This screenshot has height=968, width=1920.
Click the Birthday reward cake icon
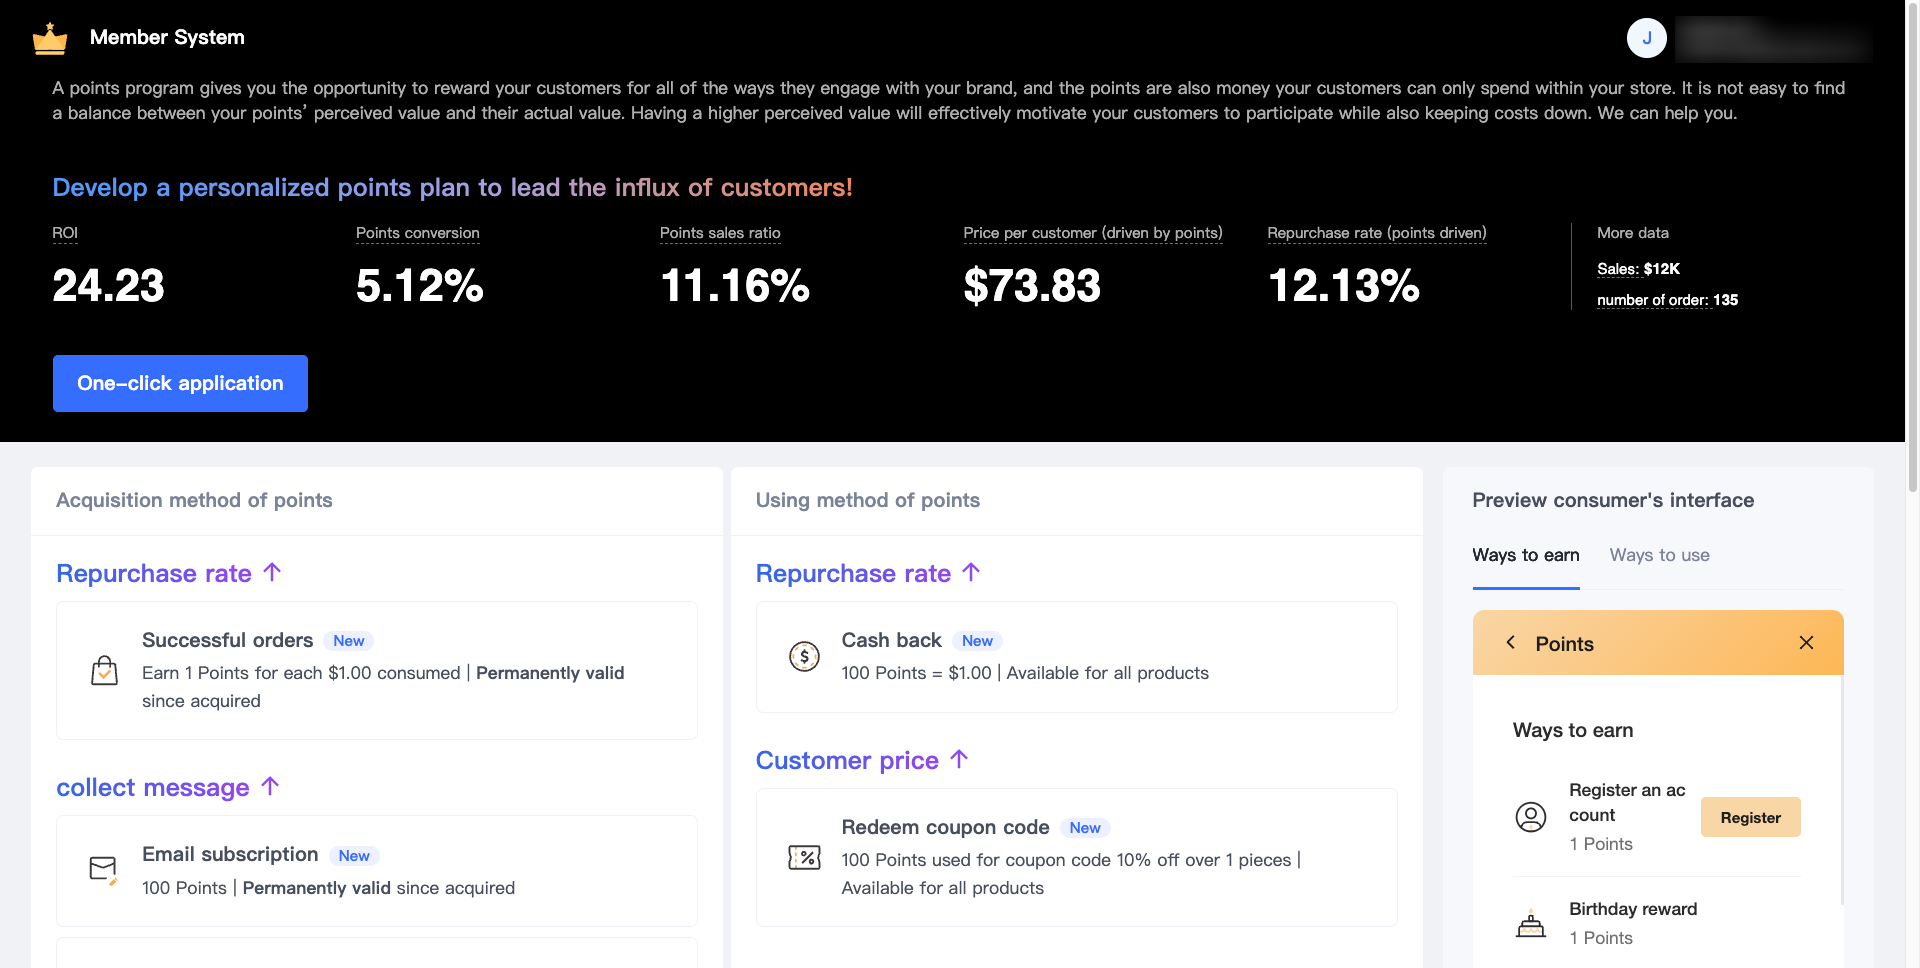[1530, 924]
